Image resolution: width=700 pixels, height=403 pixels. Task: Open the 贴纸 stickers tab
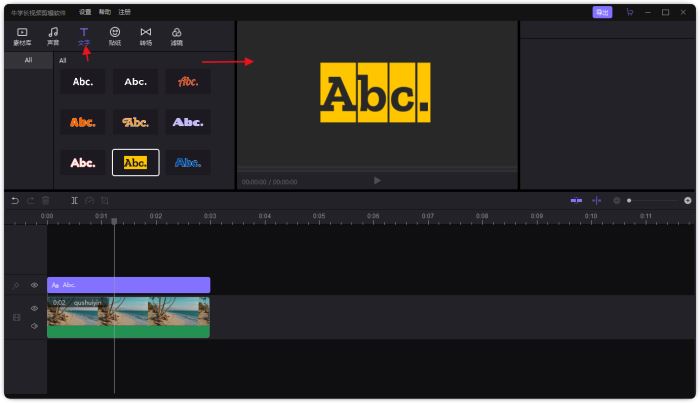115,37
